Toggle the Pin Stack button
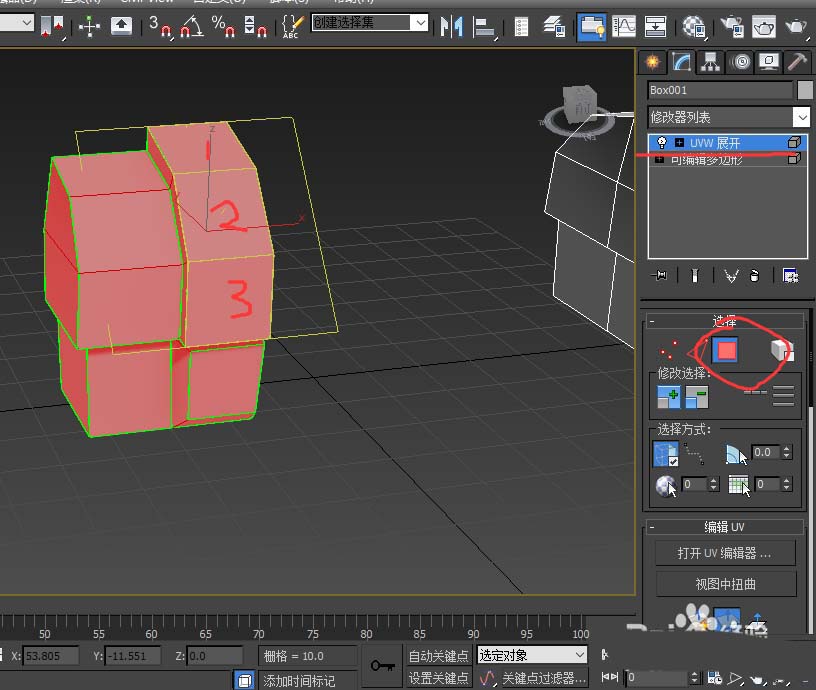 pyautogui.click(x=660, y=276)
